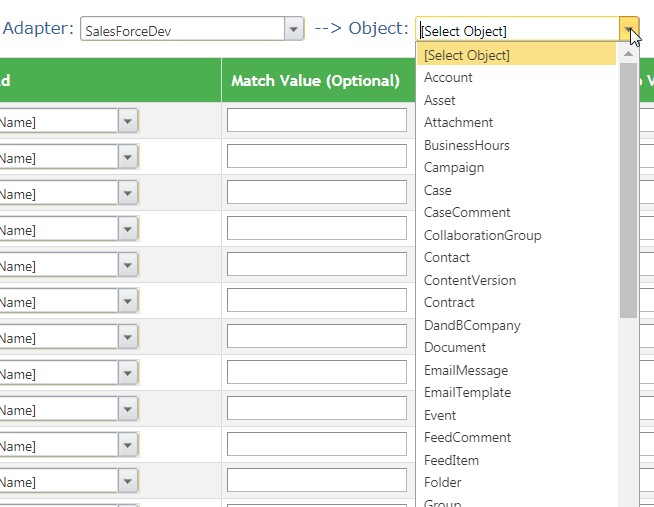Viewport: 654px width, 507px height.
Task: Open the fourth row's field name dropdown arrow
Action: [x=128, y=229]
